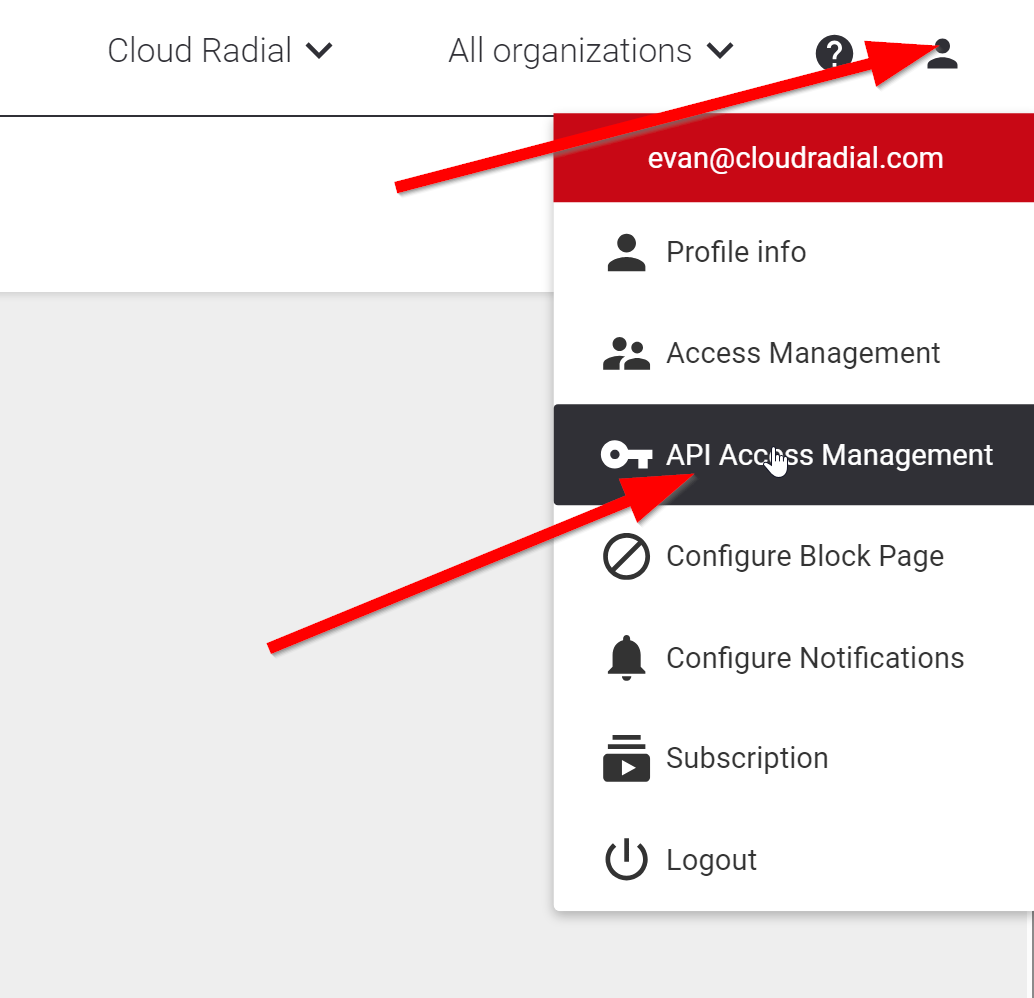Click the key icon beside API Access Management

click(x=627, y=455)
